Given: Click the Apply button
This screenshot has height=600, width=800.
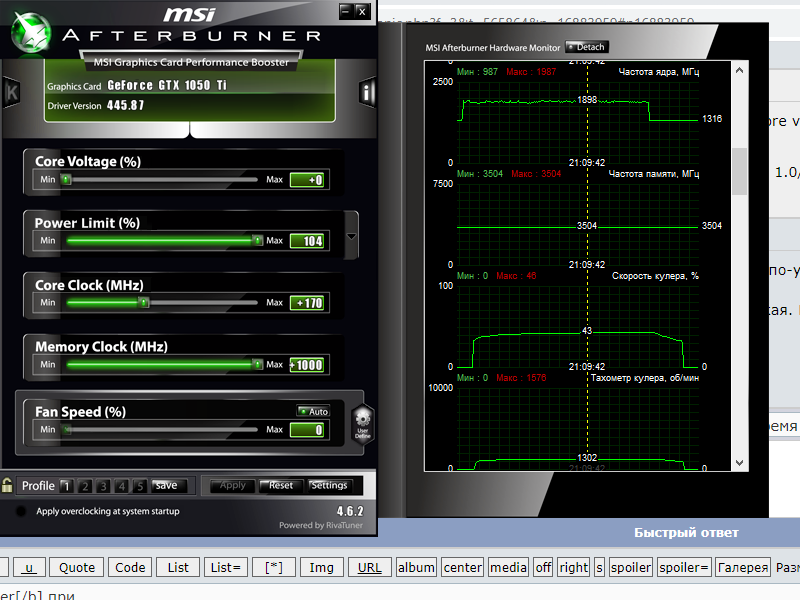Looking at the screenshot, I should (x=232, y=485).
